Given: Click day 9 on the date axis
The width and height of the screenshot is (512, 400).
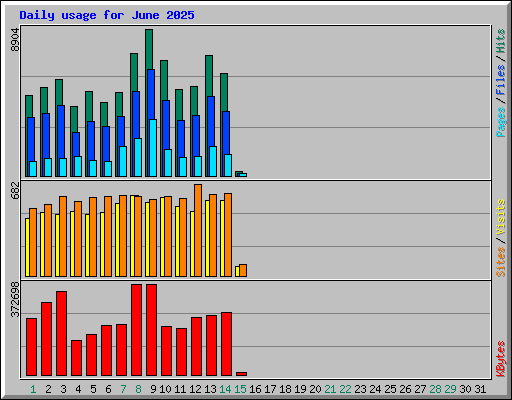Looking at the screenshot, I should (x=153, y=389).
